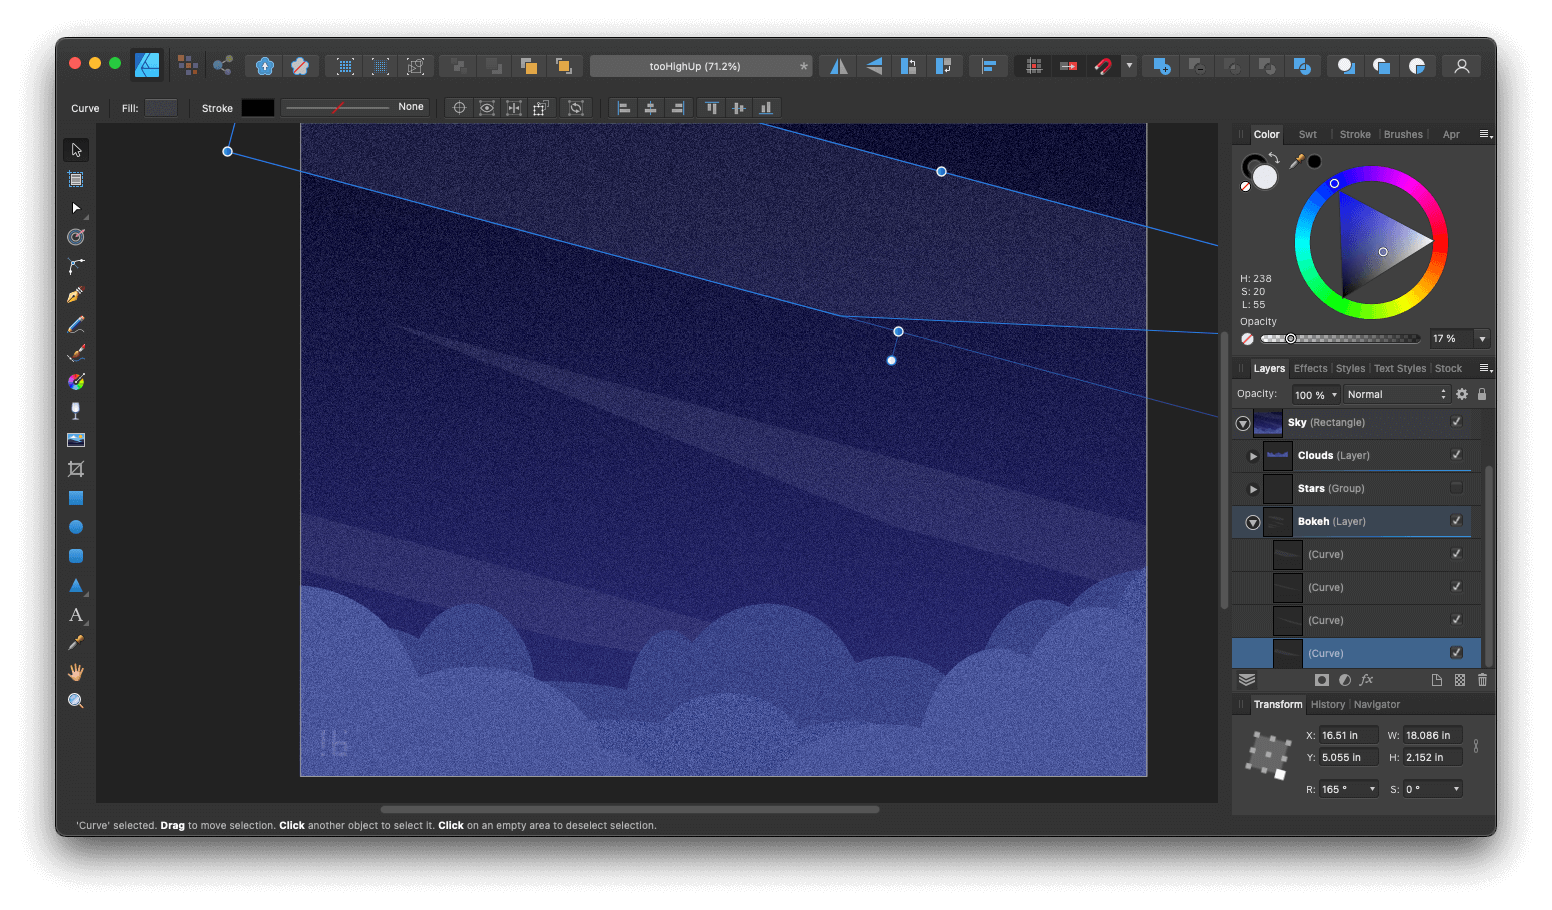Show the Stars group by checking its box
Screen dimensions: 1552x910
pyautogui.click(x=1455, y=488)
